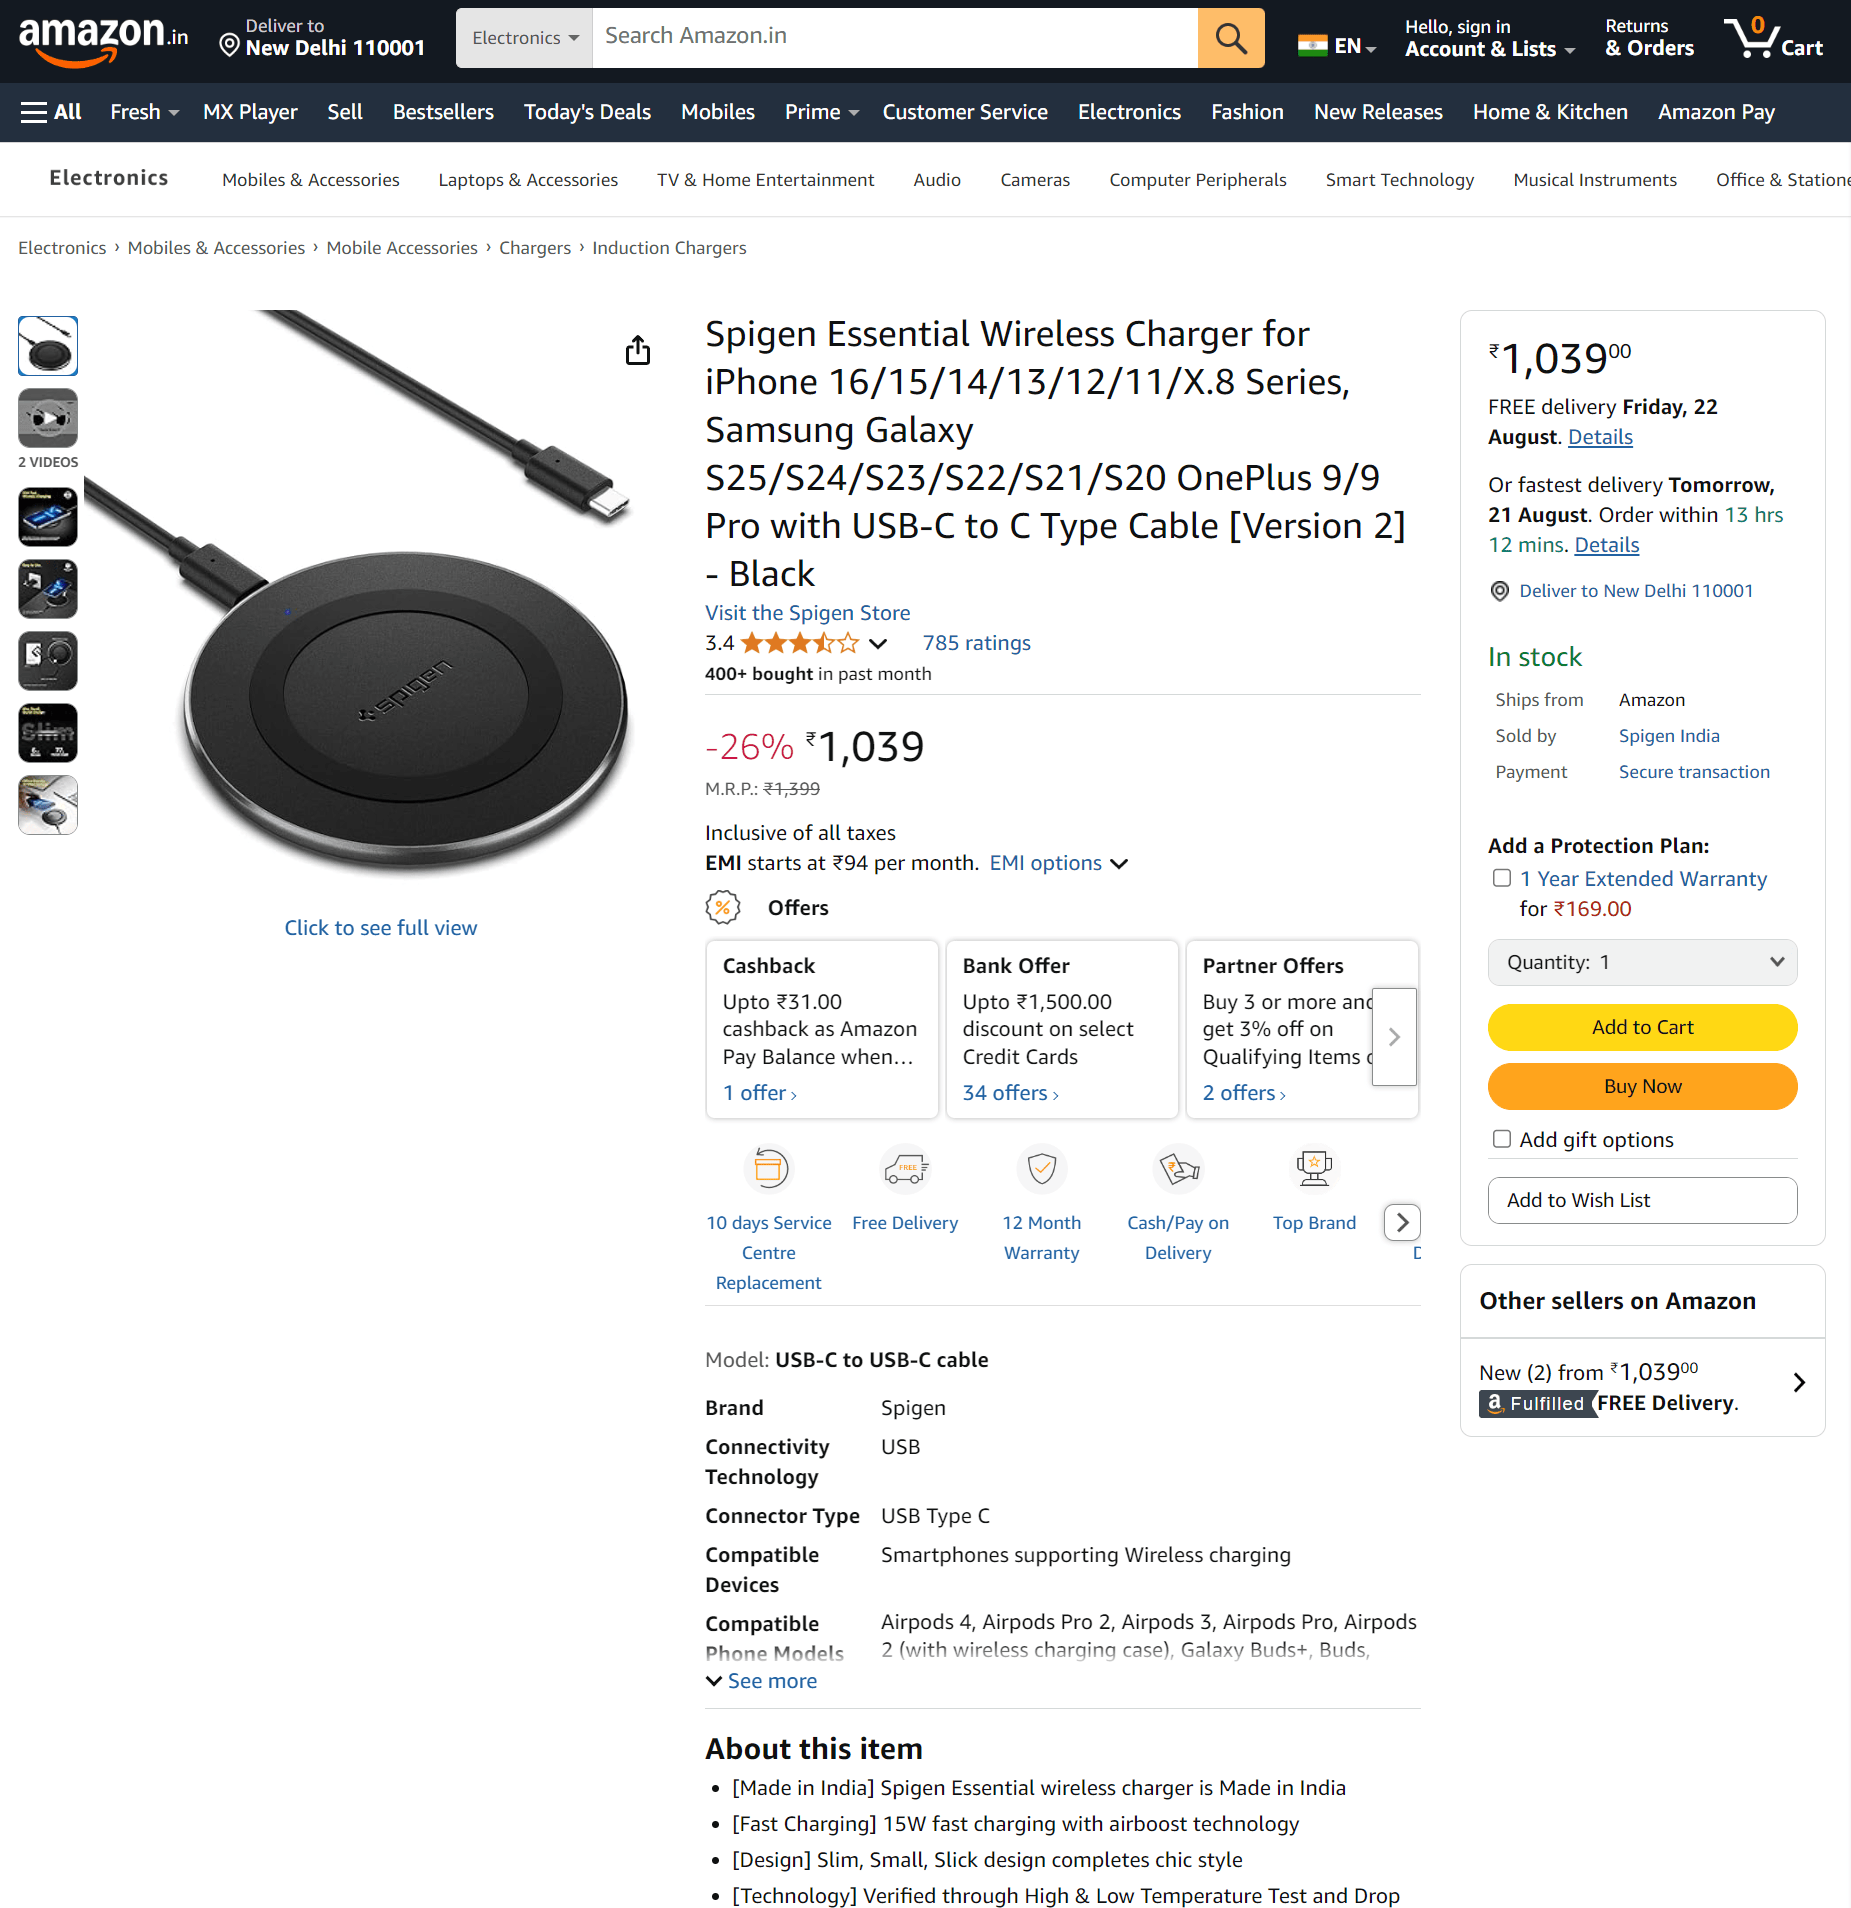This screenshot has height=1908, width=1851.
Task: Open the Quantity dropdown
Action: point(1642,962)
